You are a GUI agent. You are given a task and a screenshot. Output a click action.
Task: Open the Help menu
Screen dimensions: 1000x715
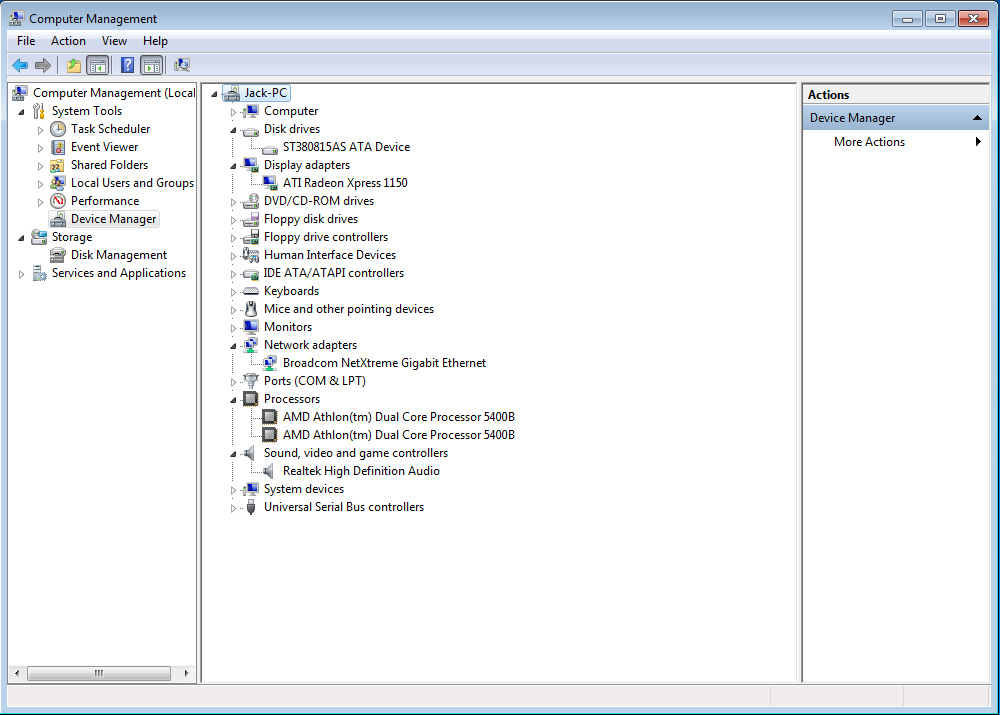(x=155, y=41)
